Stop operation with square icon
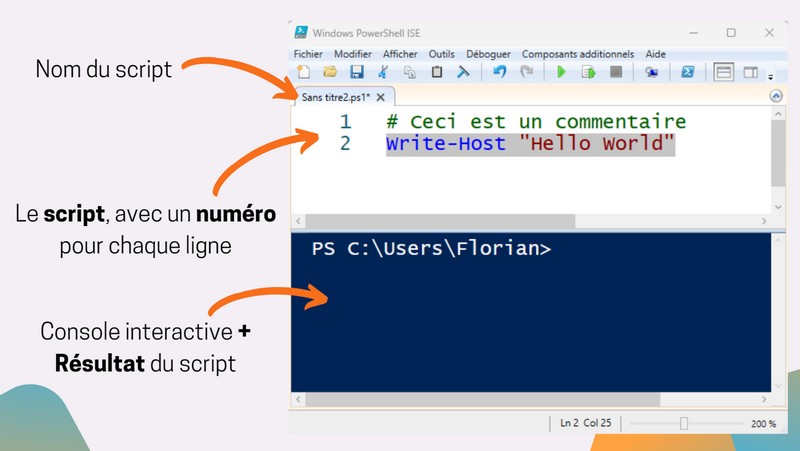This screenshot has width=800, height=451. [x=616, y=72]
